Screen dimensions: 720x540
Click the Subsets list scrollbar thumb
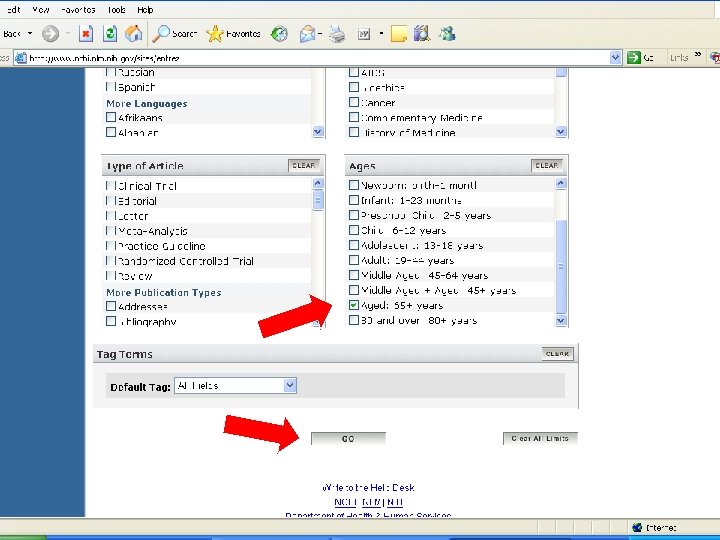click(x=561, y=72)
